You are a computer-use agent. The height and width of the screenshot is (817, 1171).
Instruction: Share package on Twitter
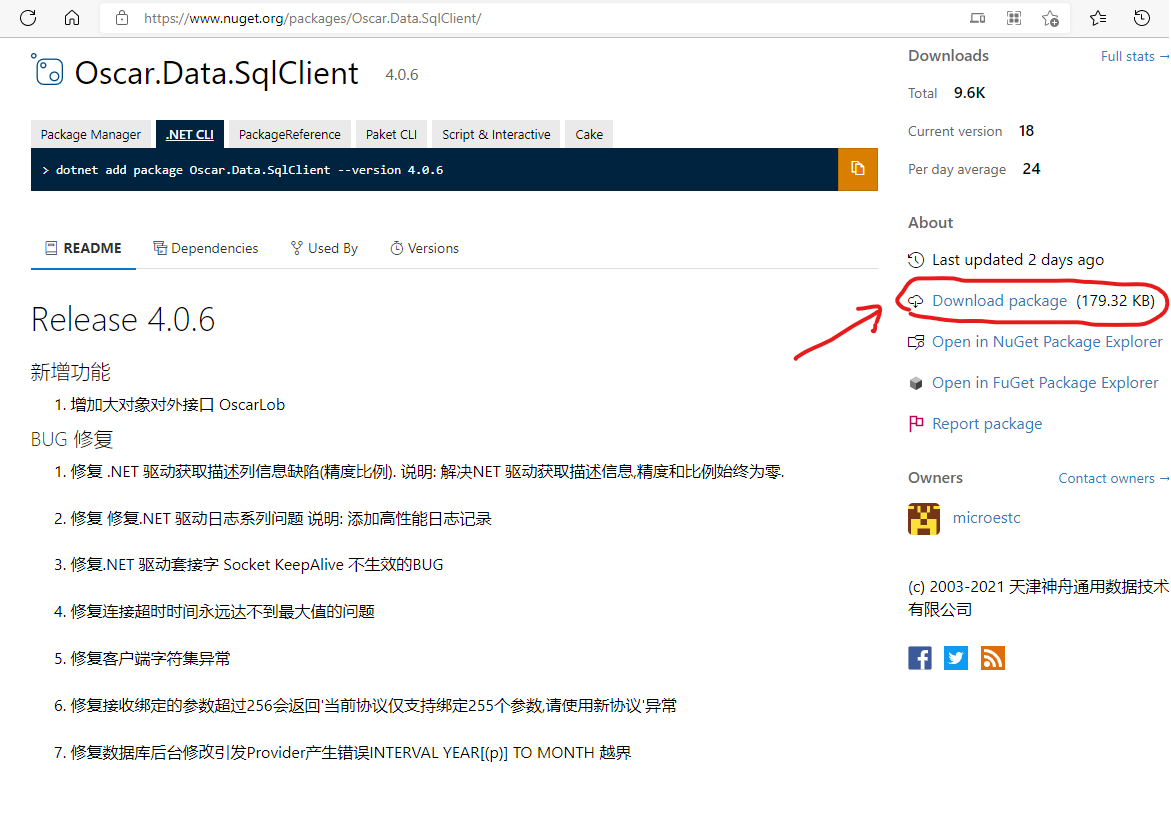956,658
